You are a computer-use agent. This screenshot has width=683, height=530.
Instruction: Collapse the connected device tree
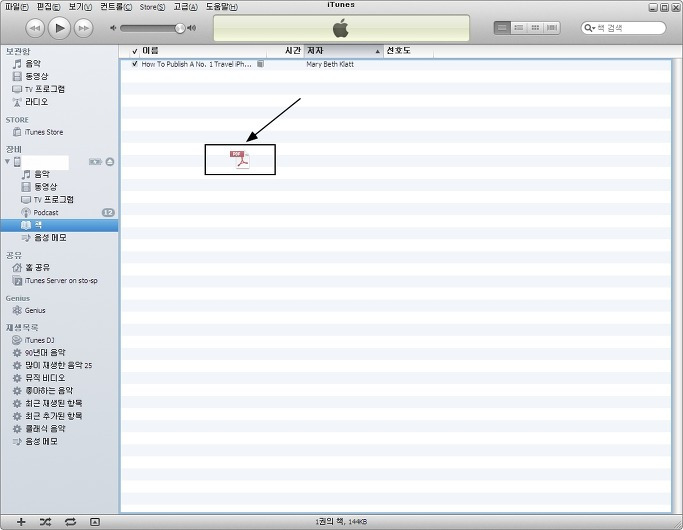pos(7,162)
